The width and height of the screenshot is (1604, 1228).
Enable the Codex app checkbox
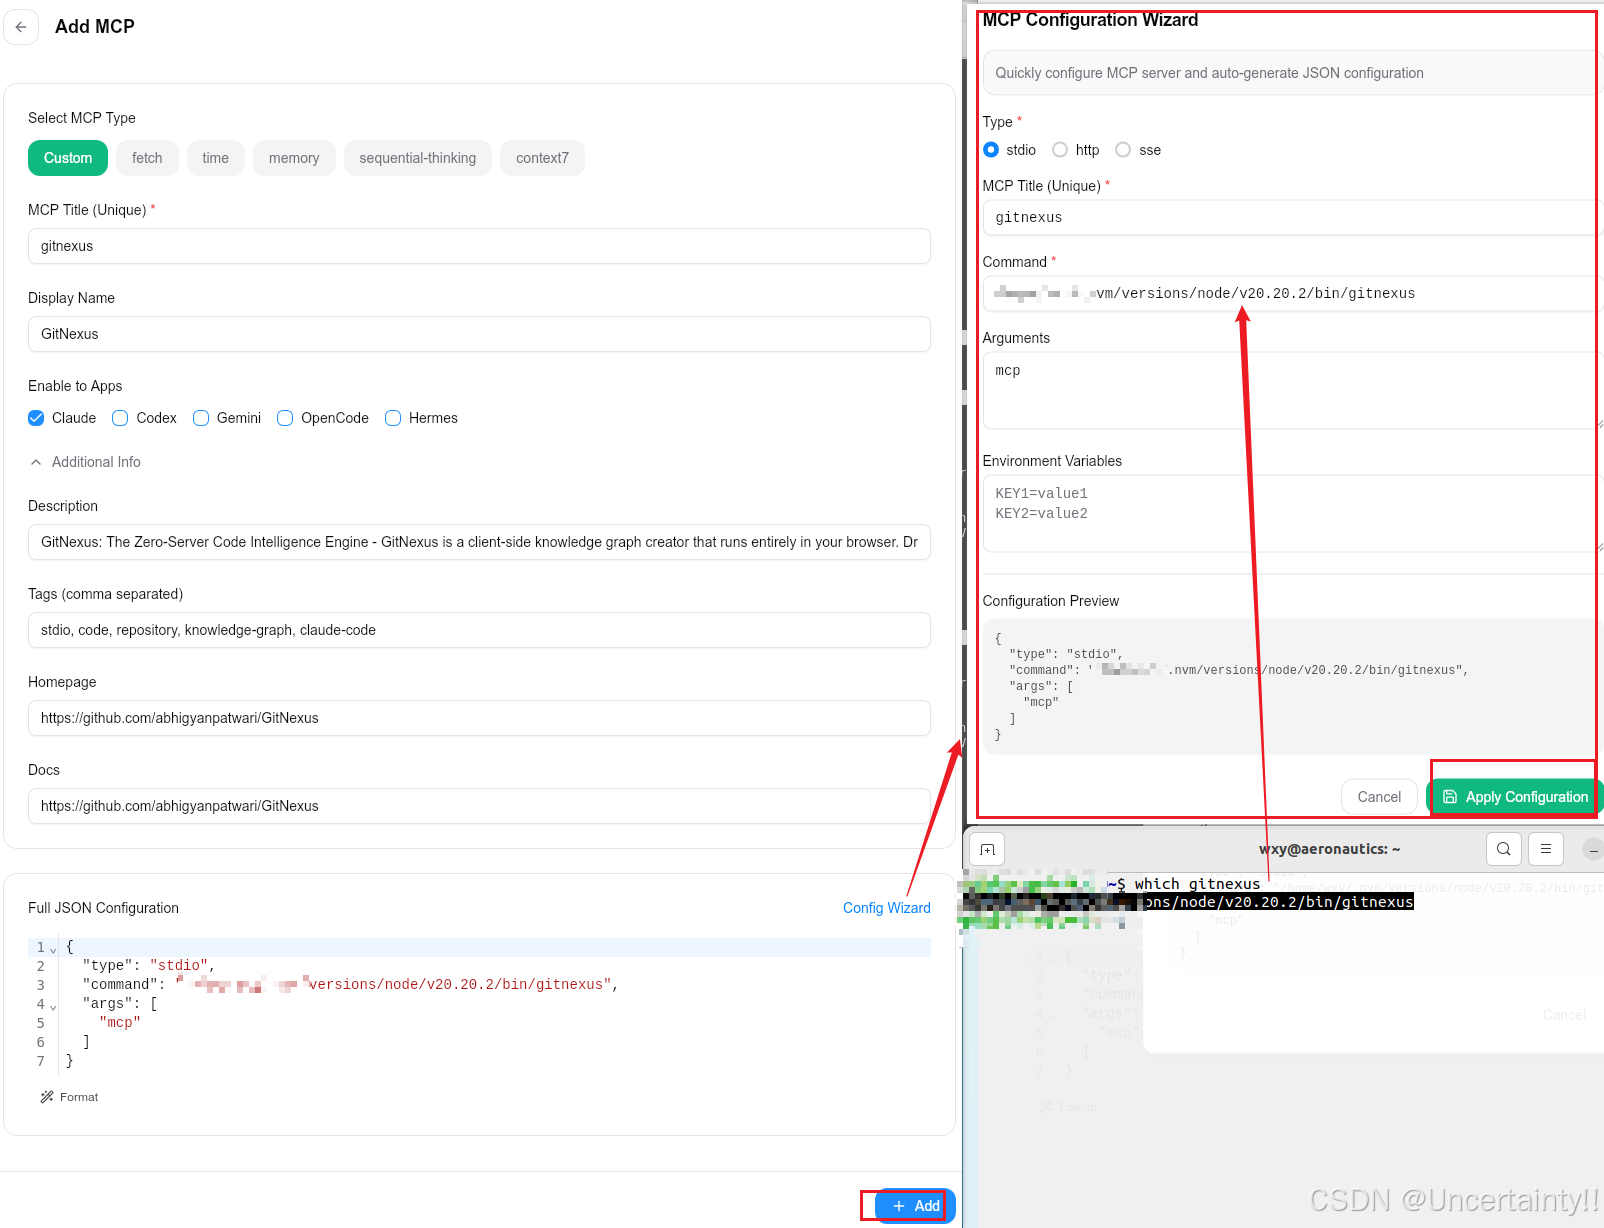click(x=120, y=418)
